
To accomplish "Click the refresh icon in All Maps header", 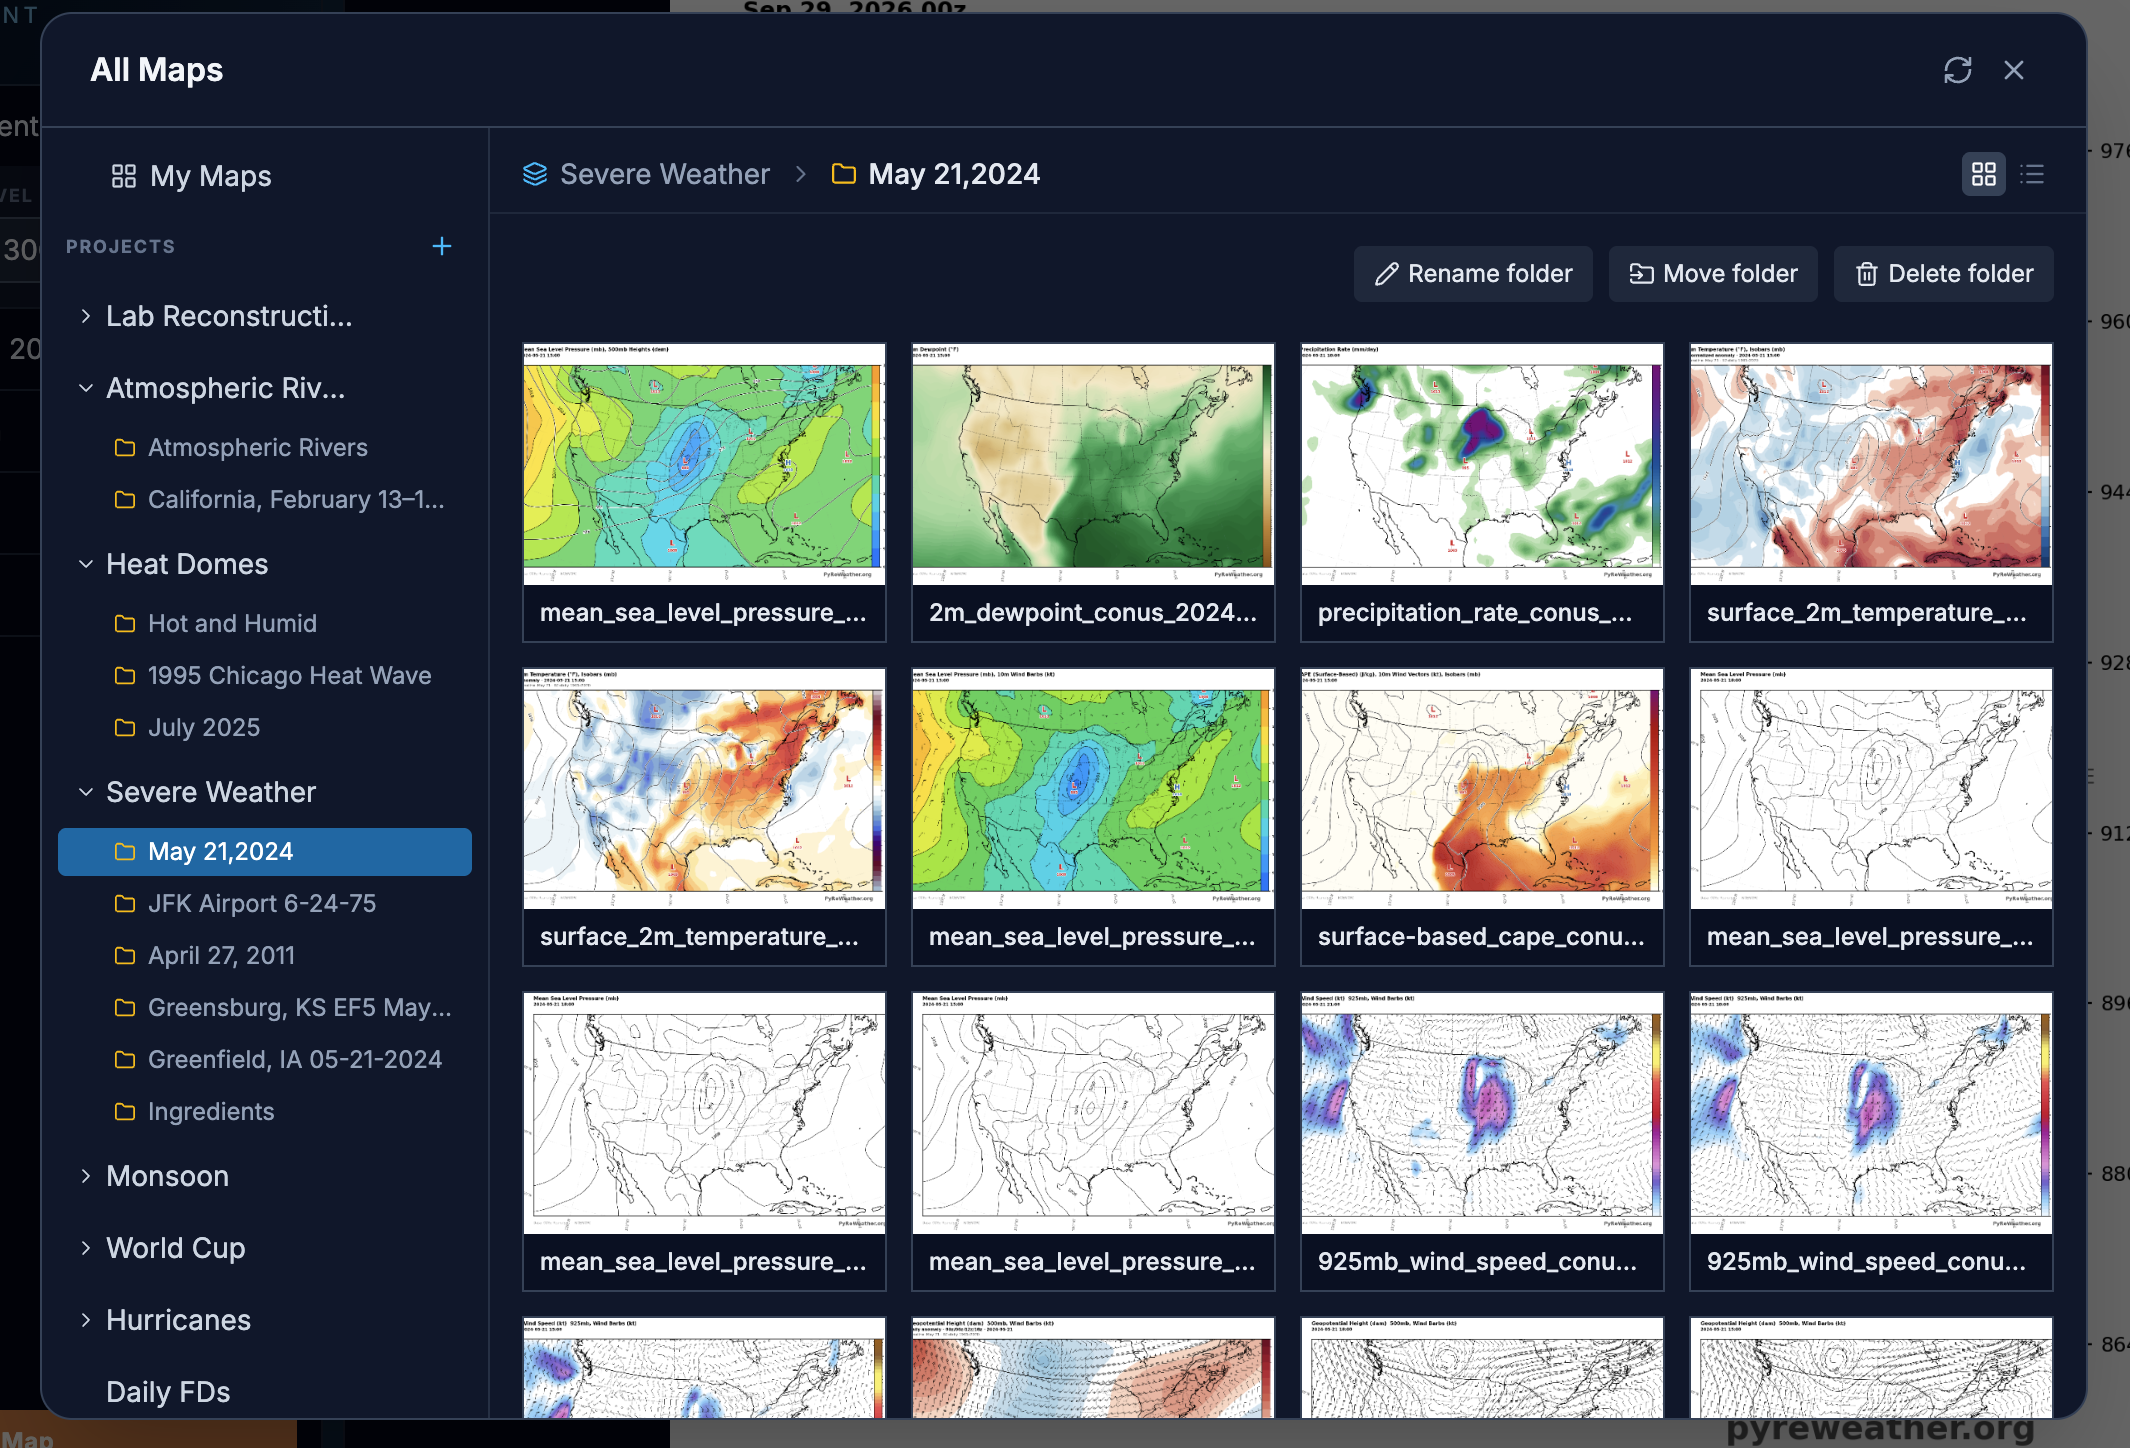I will click(1957, 70).
